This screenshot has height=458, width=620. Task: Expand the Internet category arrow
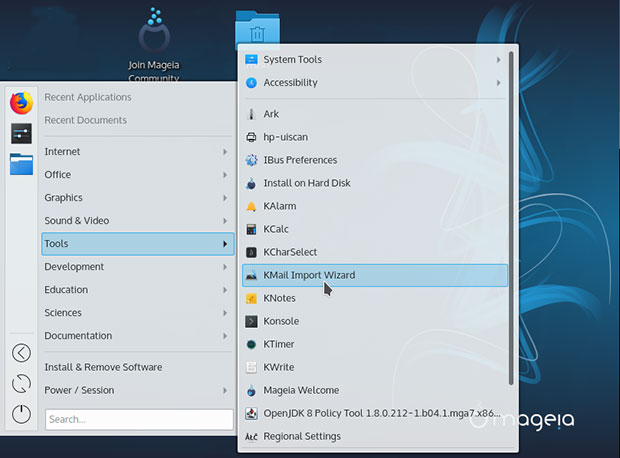(225, 152)
